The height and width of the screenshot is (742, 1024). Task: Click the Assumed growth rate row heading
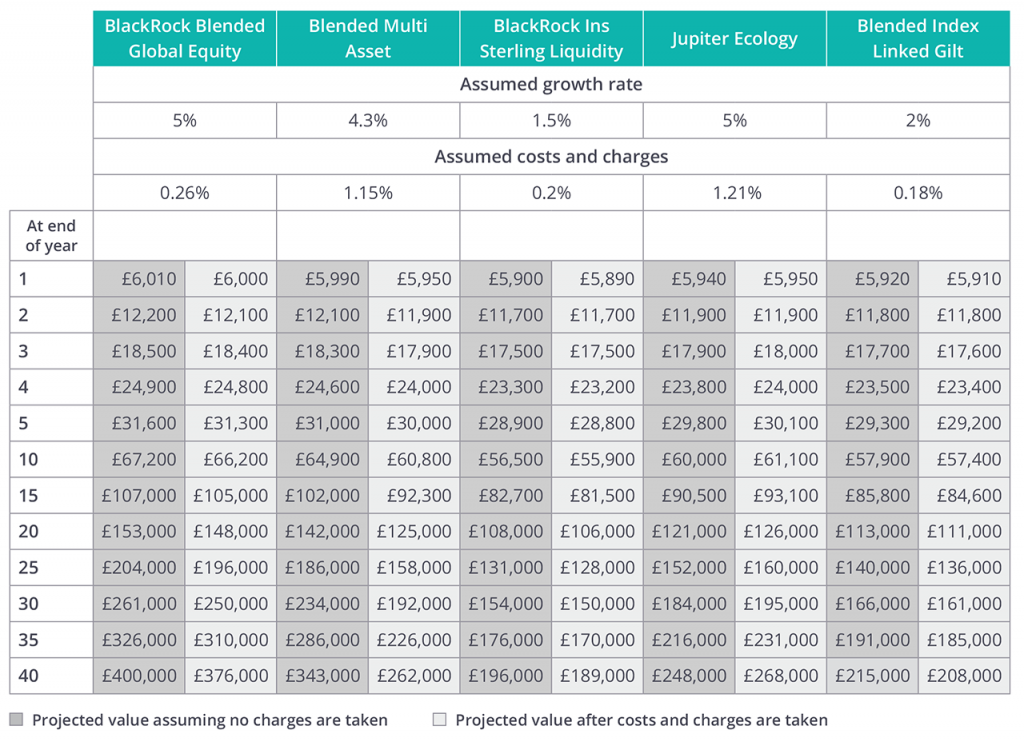tap(551, 84)
